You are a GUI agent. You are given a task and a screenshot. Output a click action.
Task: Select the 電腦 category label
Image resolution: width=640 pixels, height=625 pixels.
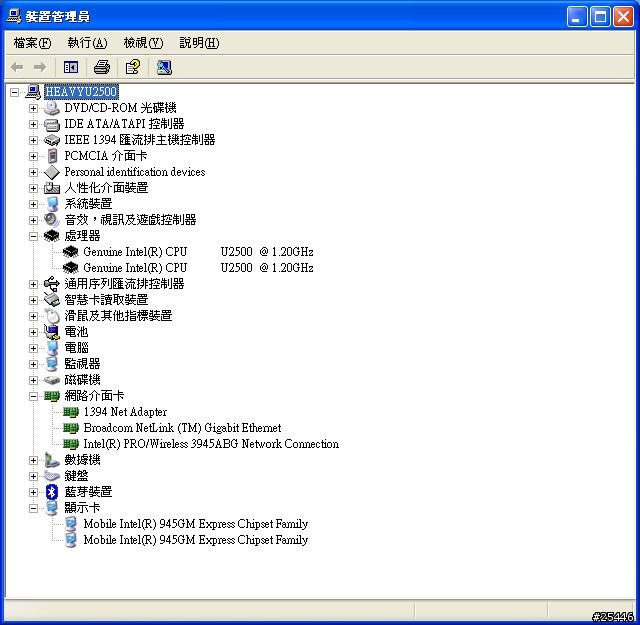pos(76,348)
